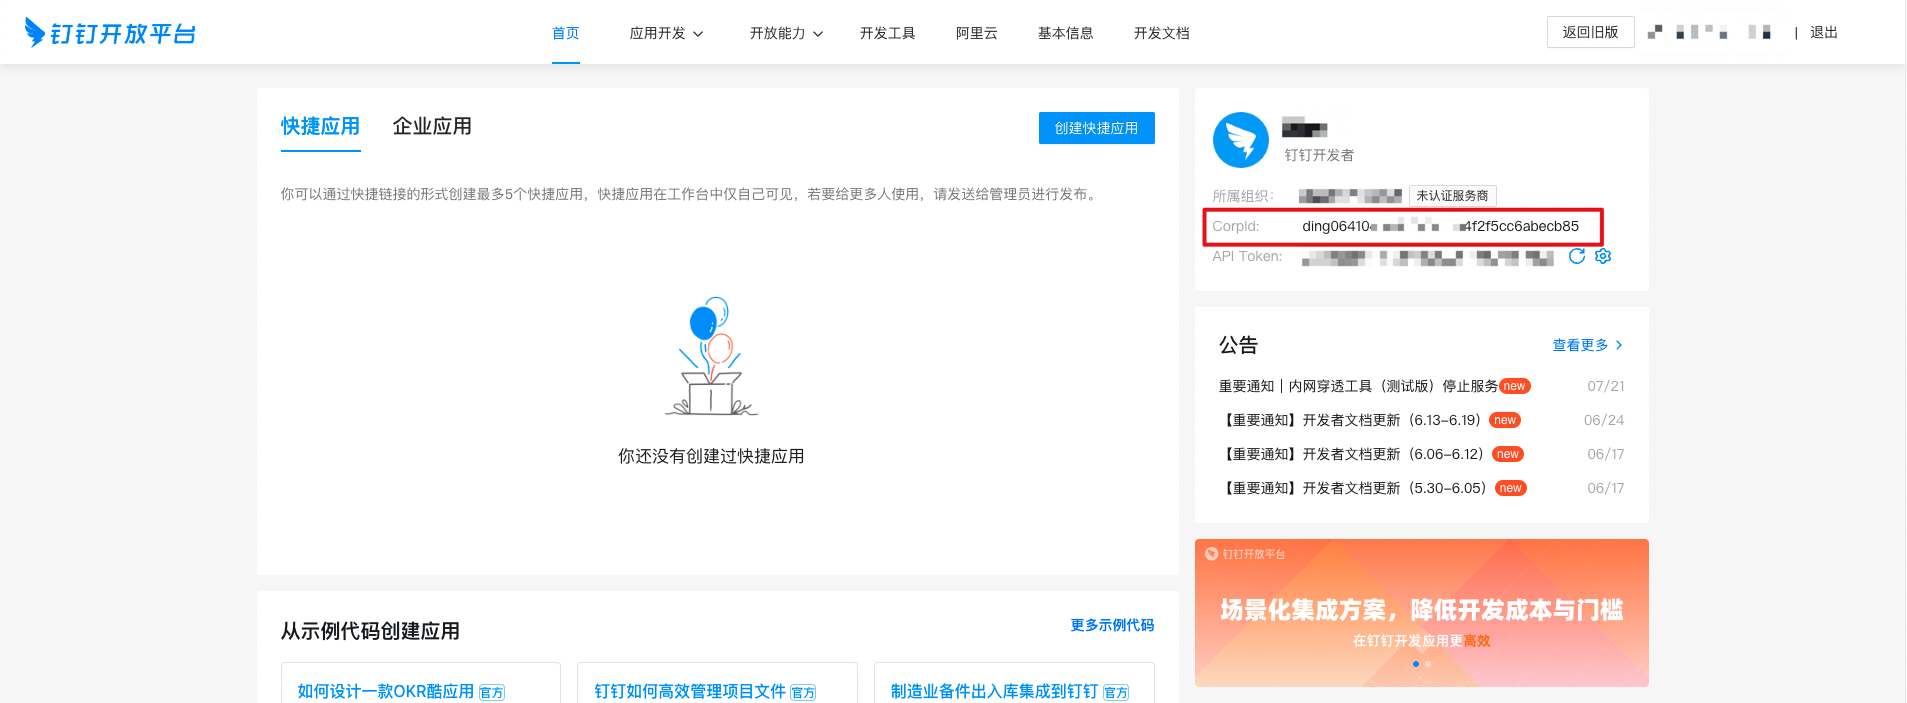Open 内网穿透工具停止服务 notice
This screenshot has width=1907, height=703.
[x=1358, y=386]
